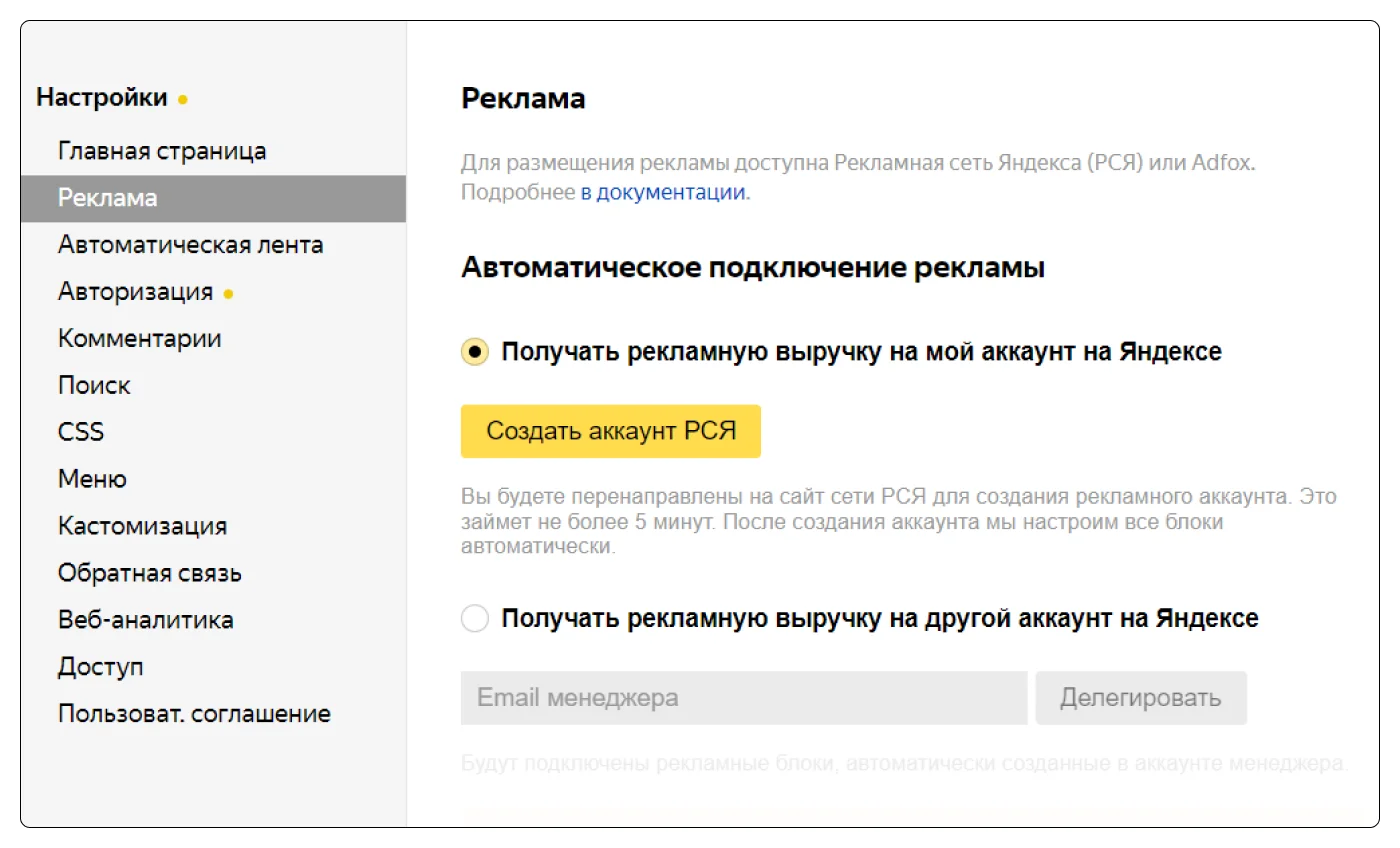Click the Создать аккаунт РСЯ button
This screenshot has height=848, width=1400.
611,431
